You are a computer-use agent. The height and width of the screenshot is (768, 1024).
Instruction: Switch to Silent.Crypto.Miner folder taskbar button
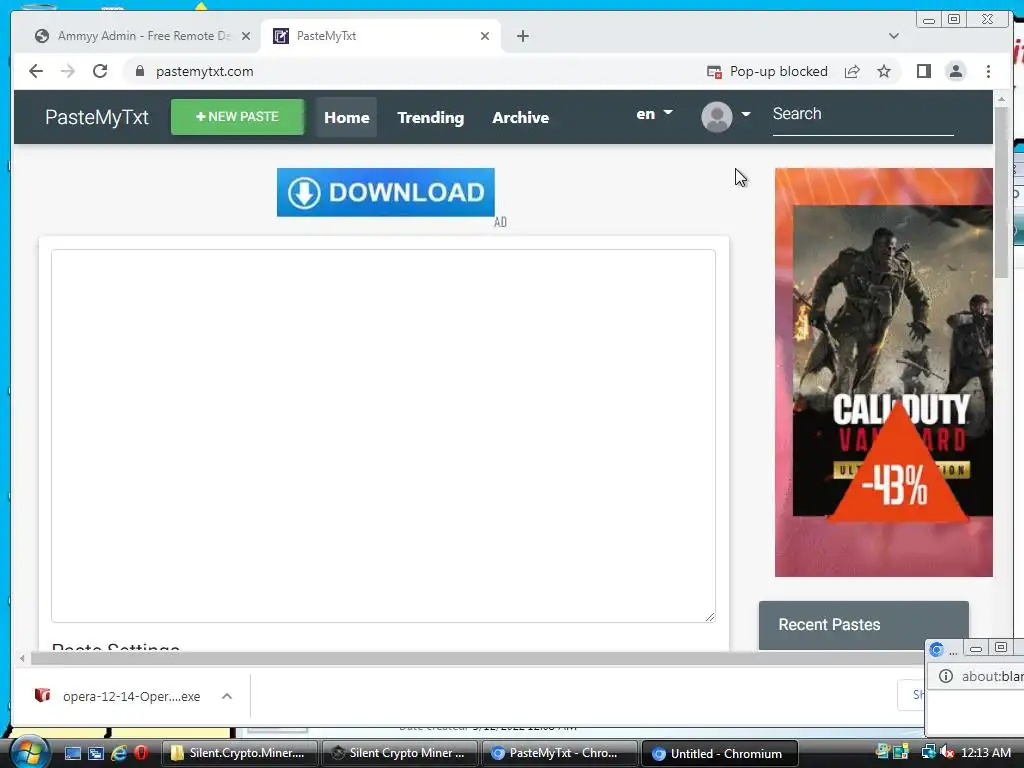pos(239,753)
